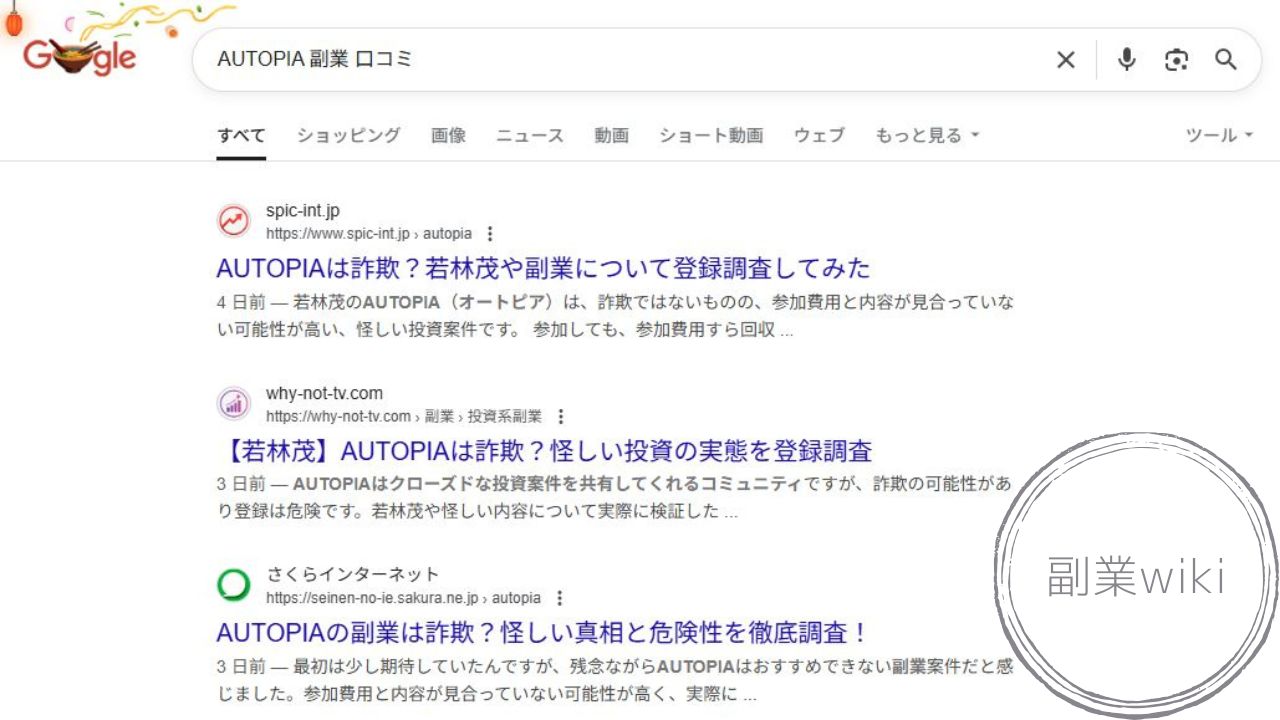Open result AUTOPIAは詐欺？若林茂や副業について登録調査してみた
This screenshot has width=1280, height=720.
543,268
